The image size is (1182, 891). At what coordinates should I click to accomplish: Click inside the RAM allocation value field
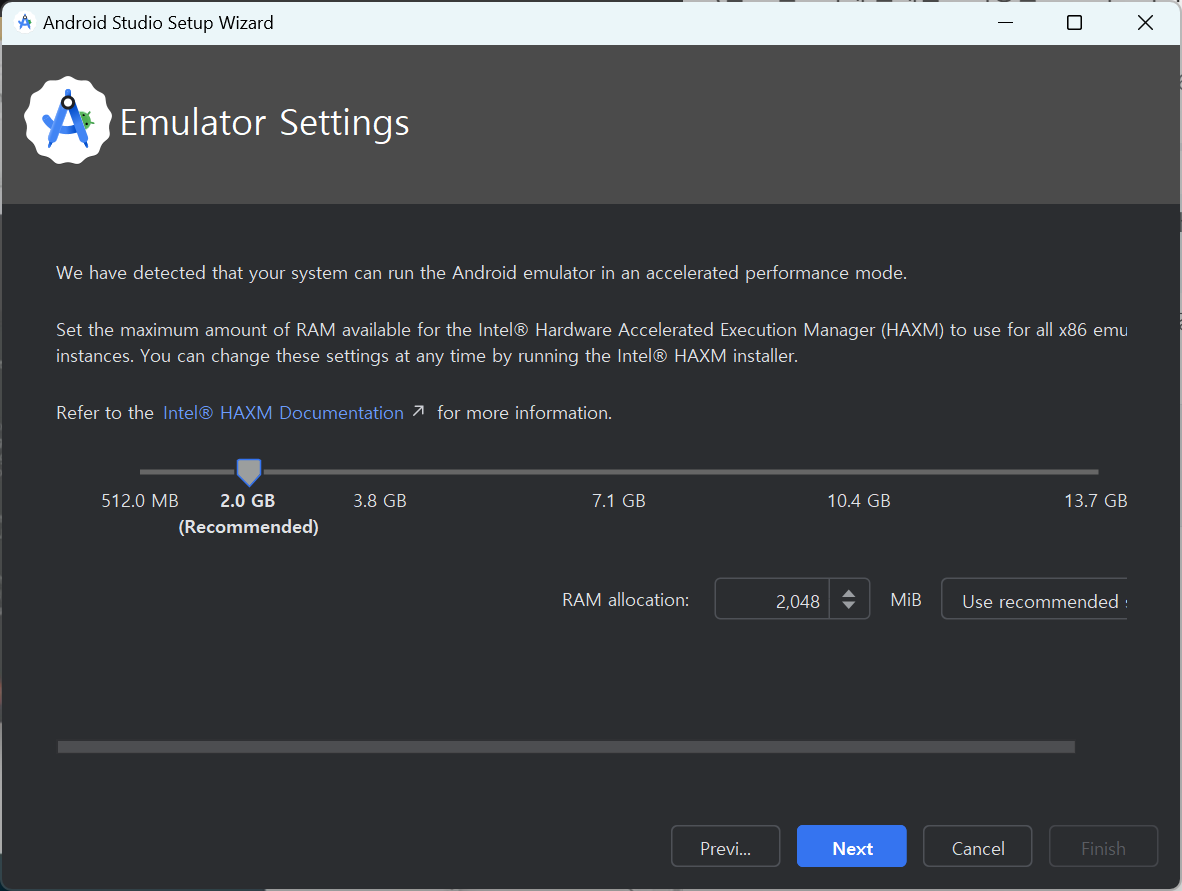coord(772,599)
